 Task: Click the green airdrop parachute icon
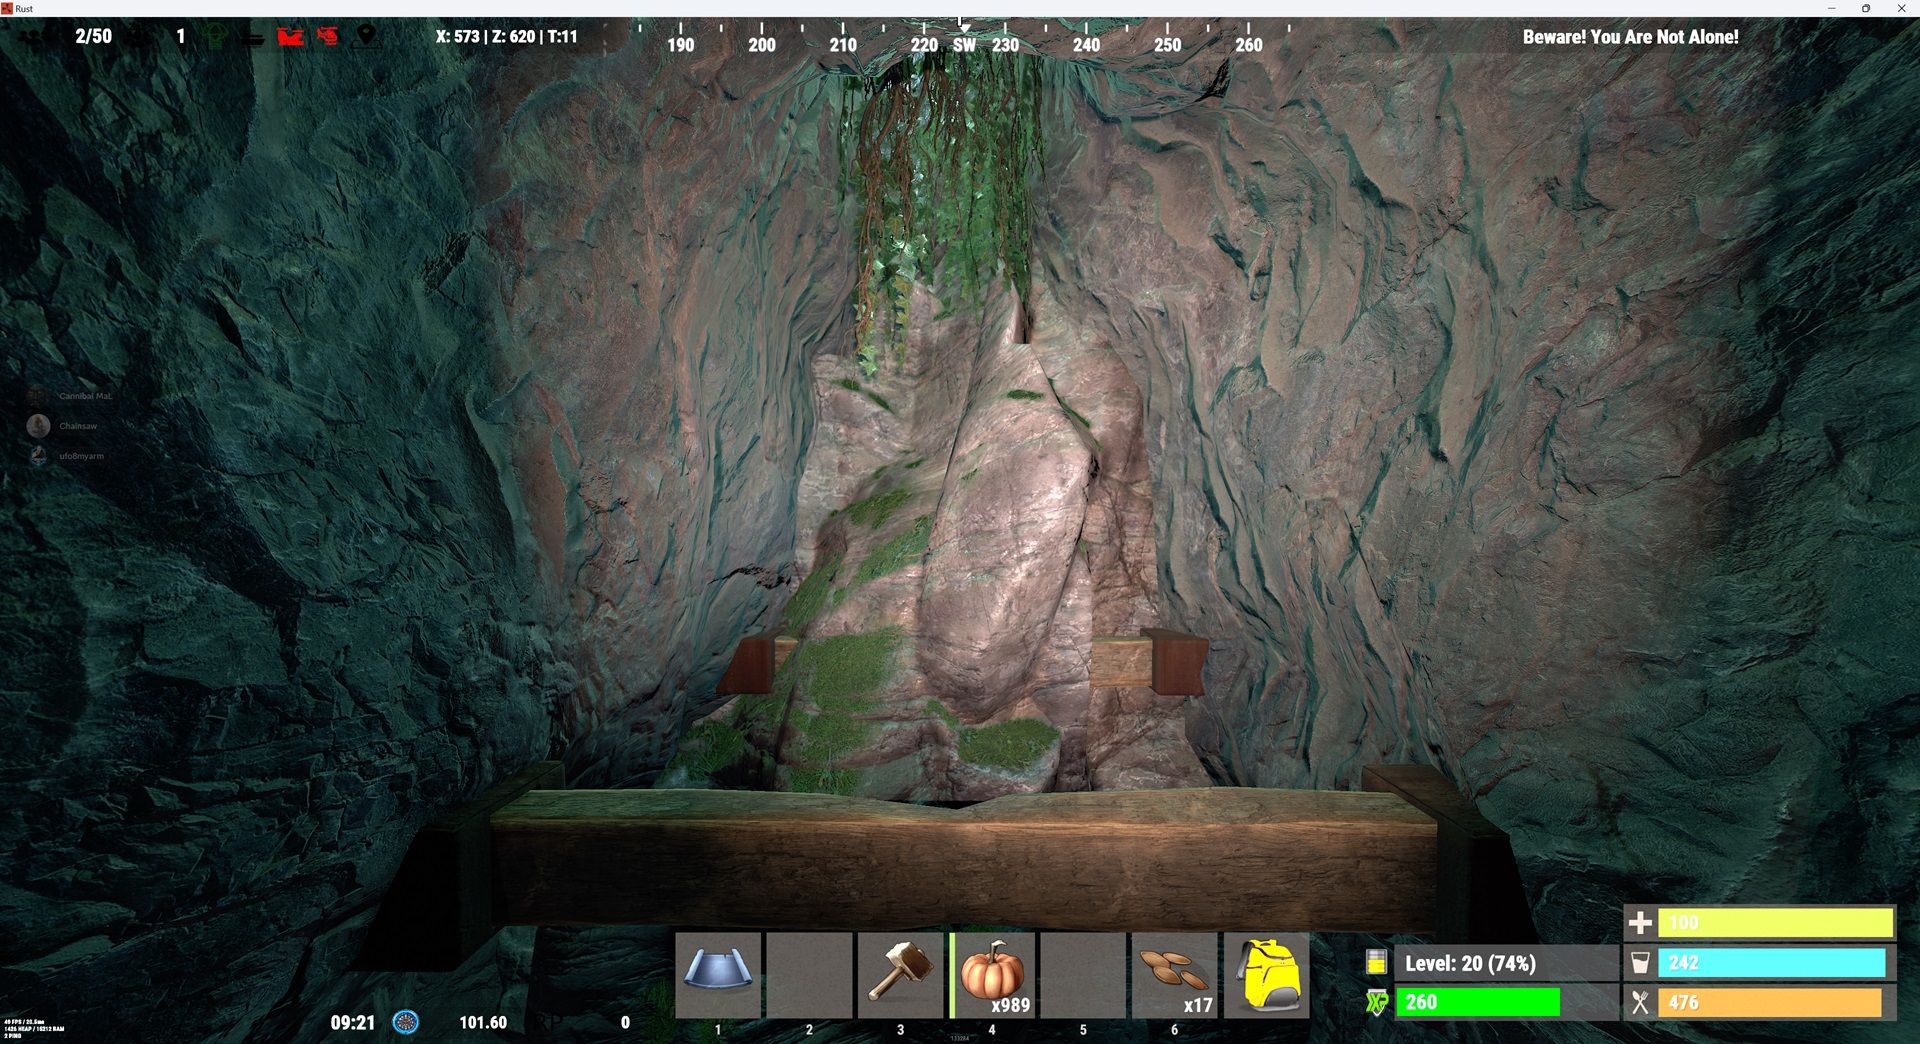tap(215, 37)
